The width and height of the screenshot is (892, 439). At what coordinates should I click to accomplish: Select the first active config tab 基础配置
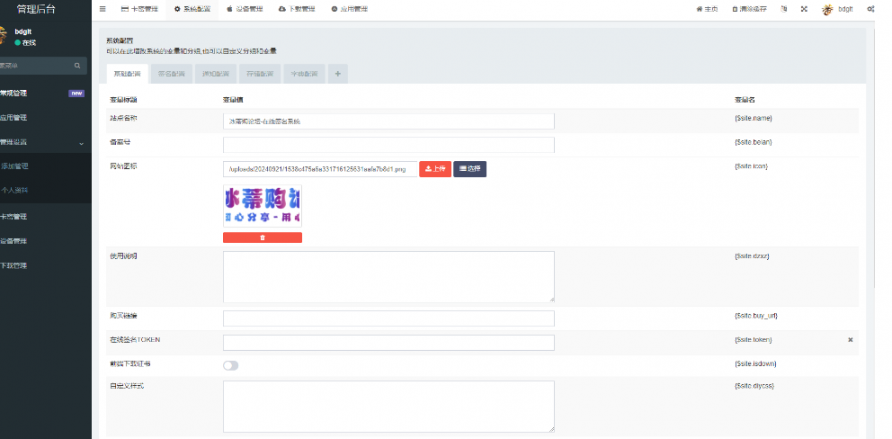(127, 74)
